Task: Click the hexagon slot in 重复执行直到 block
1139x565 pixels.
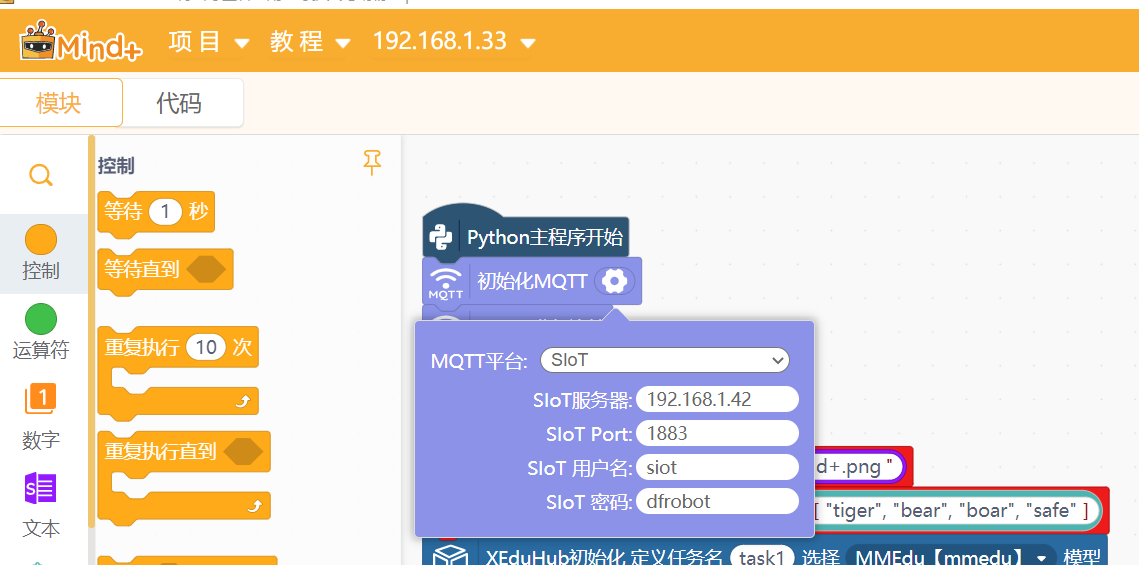Action: click(243, 452)
